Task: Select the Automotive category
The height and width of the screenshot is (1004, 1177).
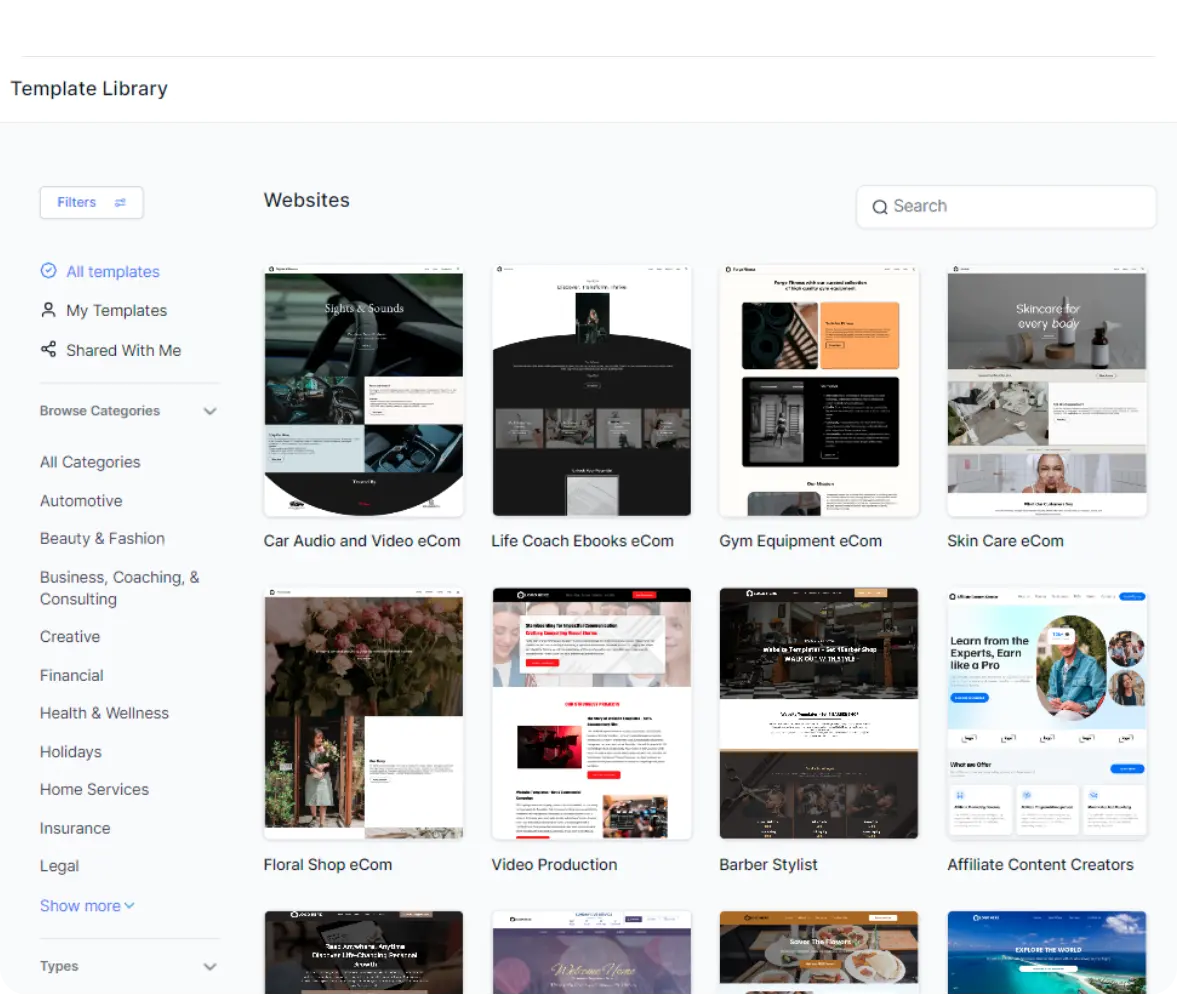Action: [x=81, y=501]
